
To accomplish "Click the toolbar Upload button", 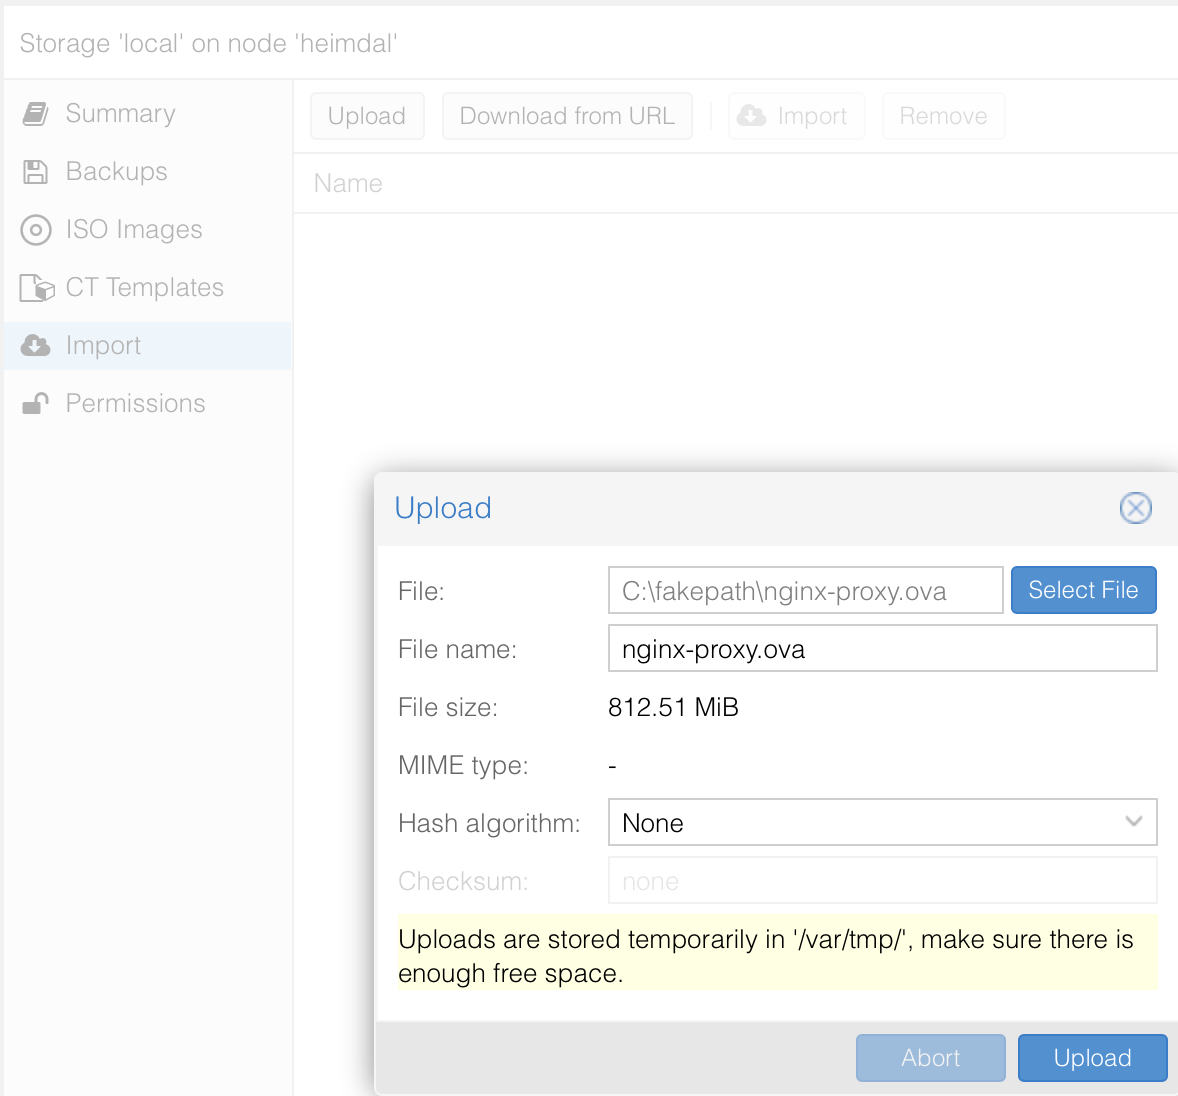I will tap(367, 116).
